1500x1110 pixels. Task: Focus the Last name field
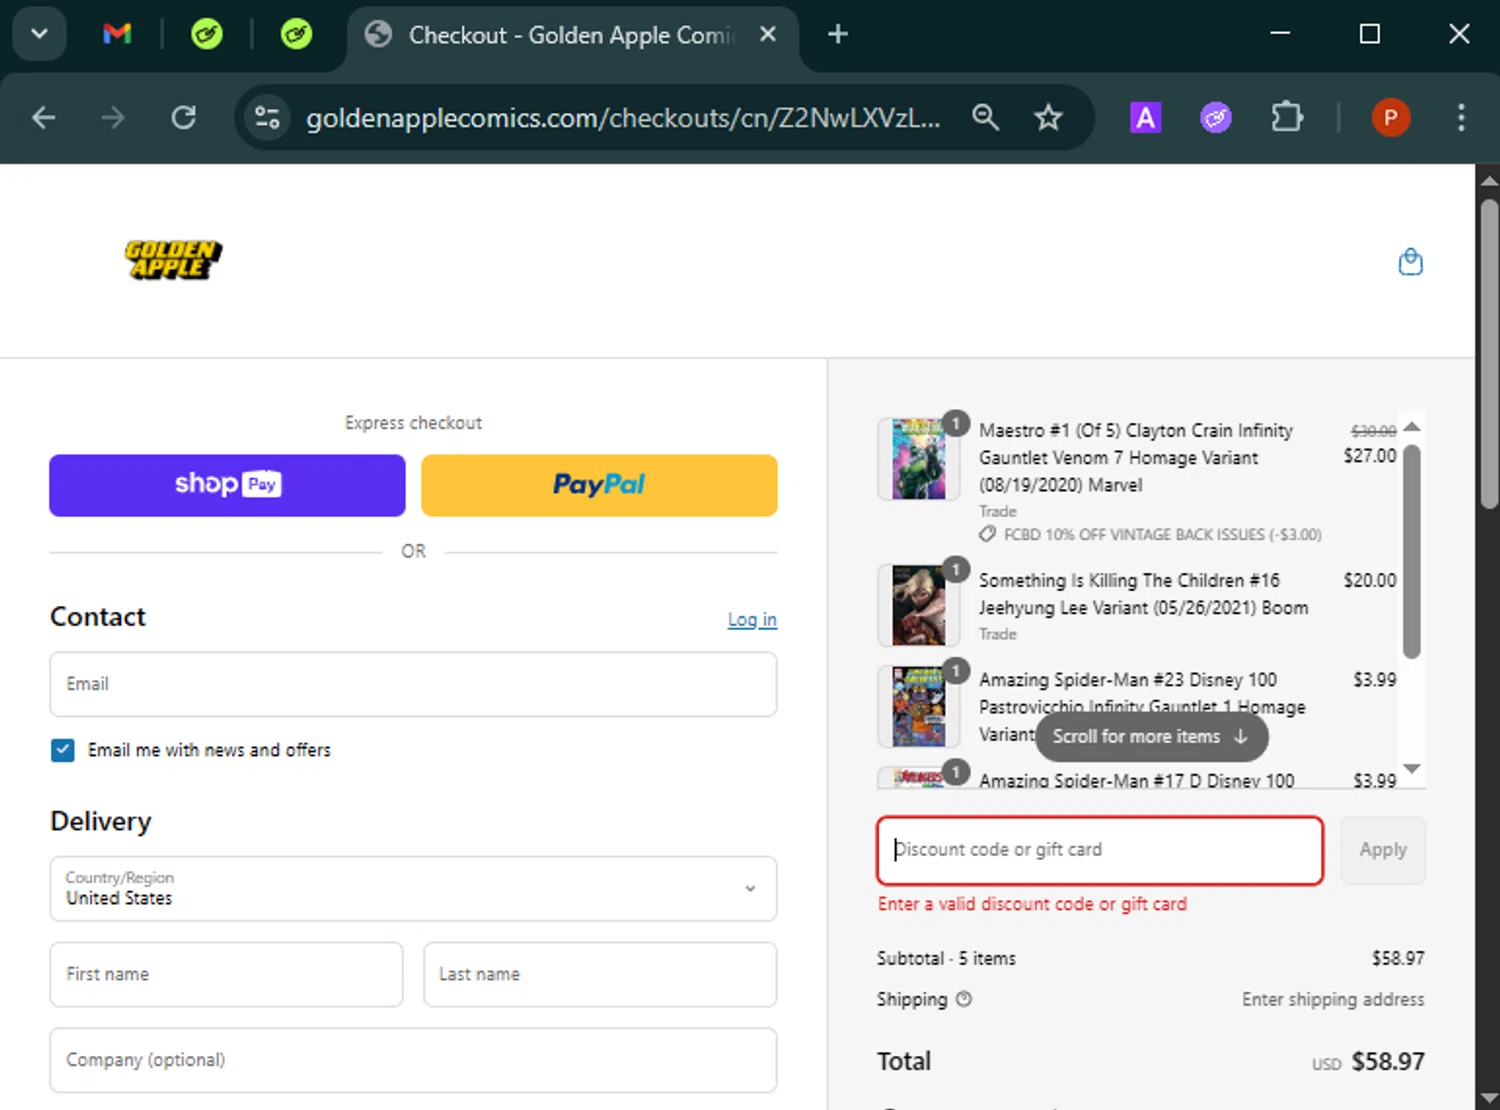(x=600, y=974)
